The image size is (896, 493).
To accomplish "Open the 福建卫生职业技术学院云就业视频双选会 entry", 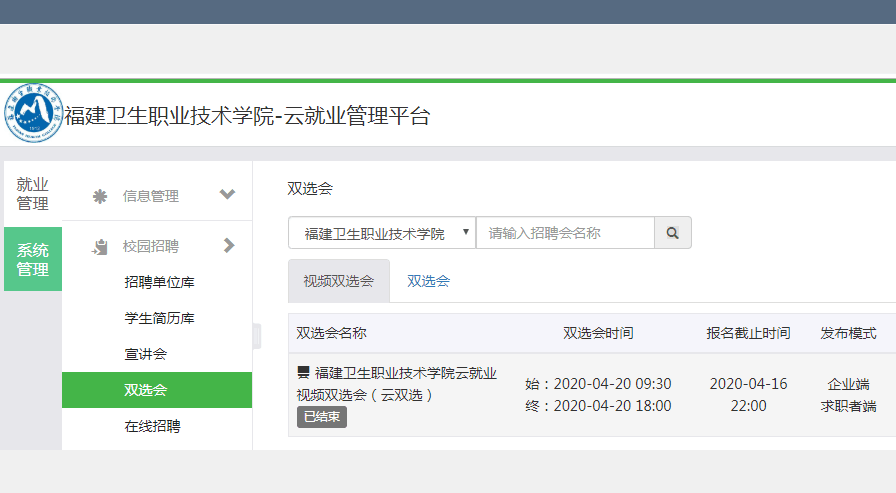I will pyautogui.click(x=405, y=383).
